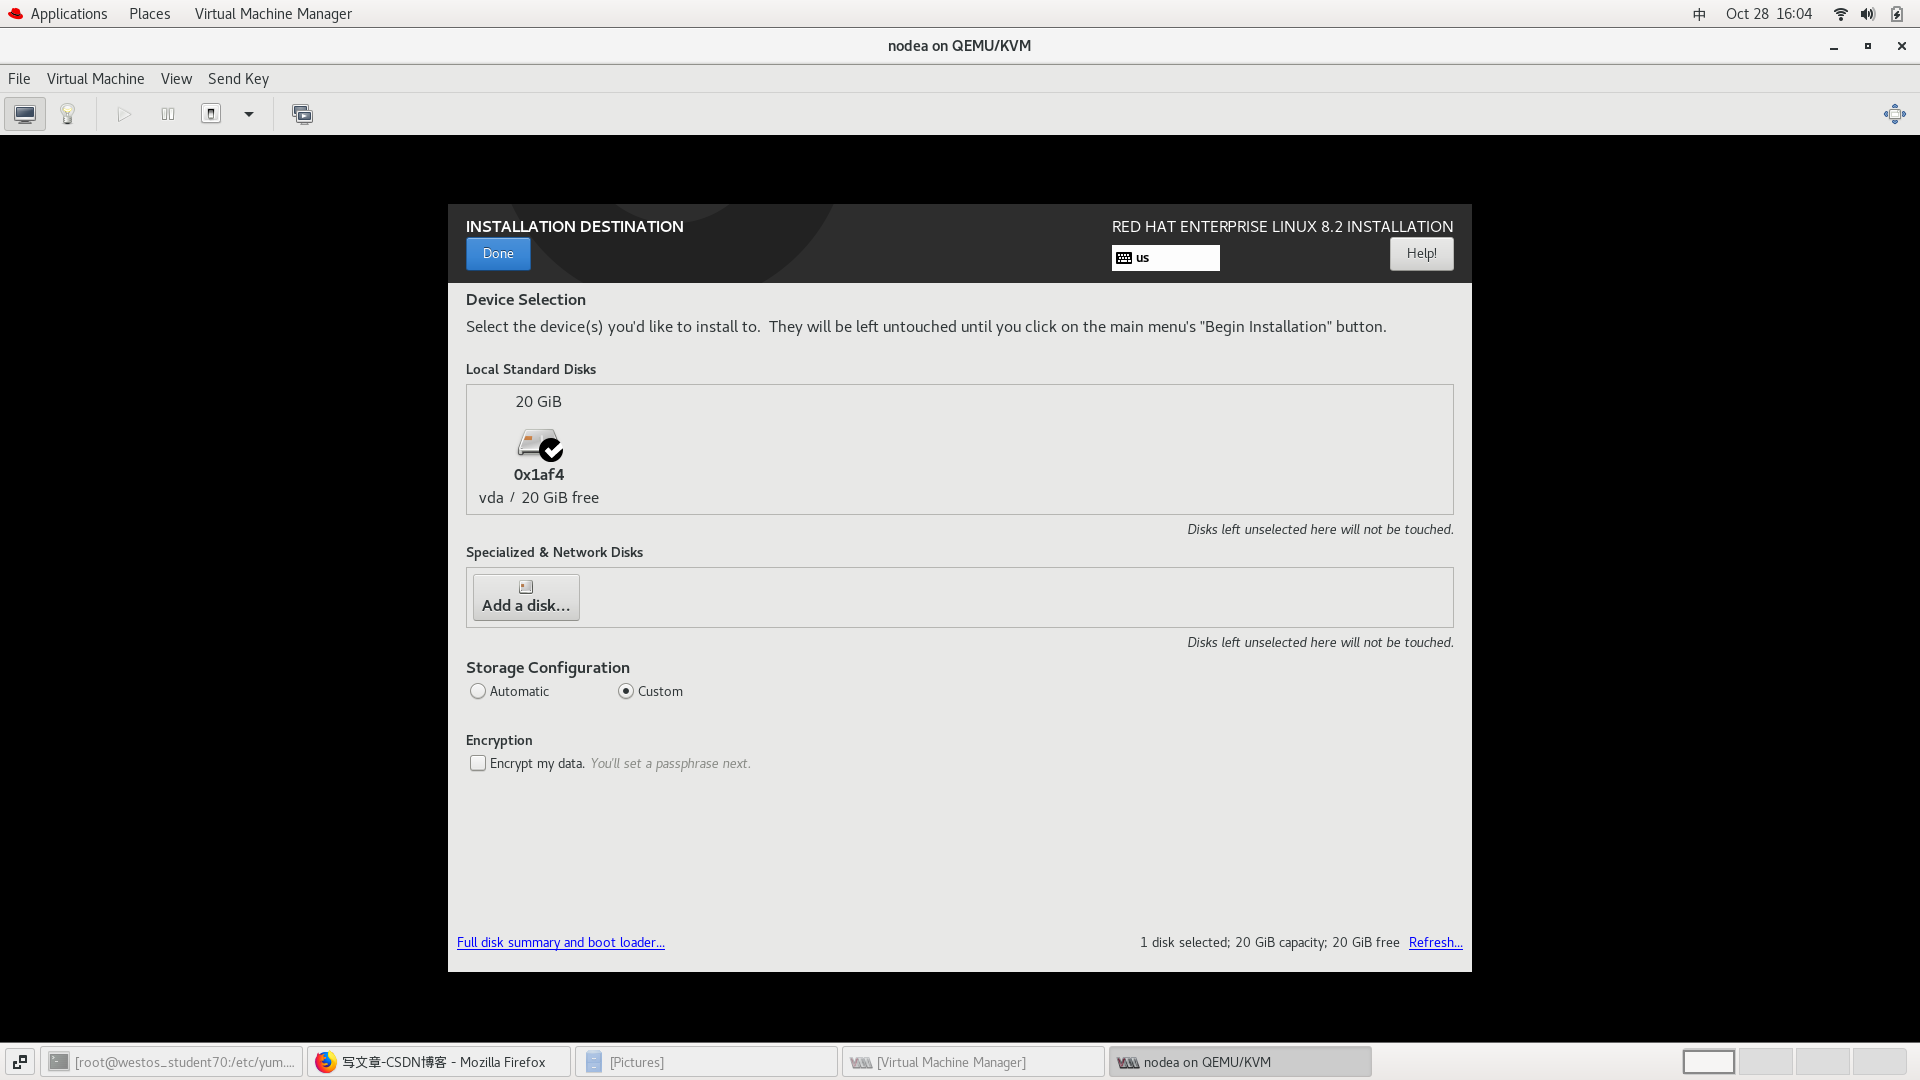Screen dimensions: 1920x1080
Task: Open the manage VM snapshots icon
Action: point(302,114)
